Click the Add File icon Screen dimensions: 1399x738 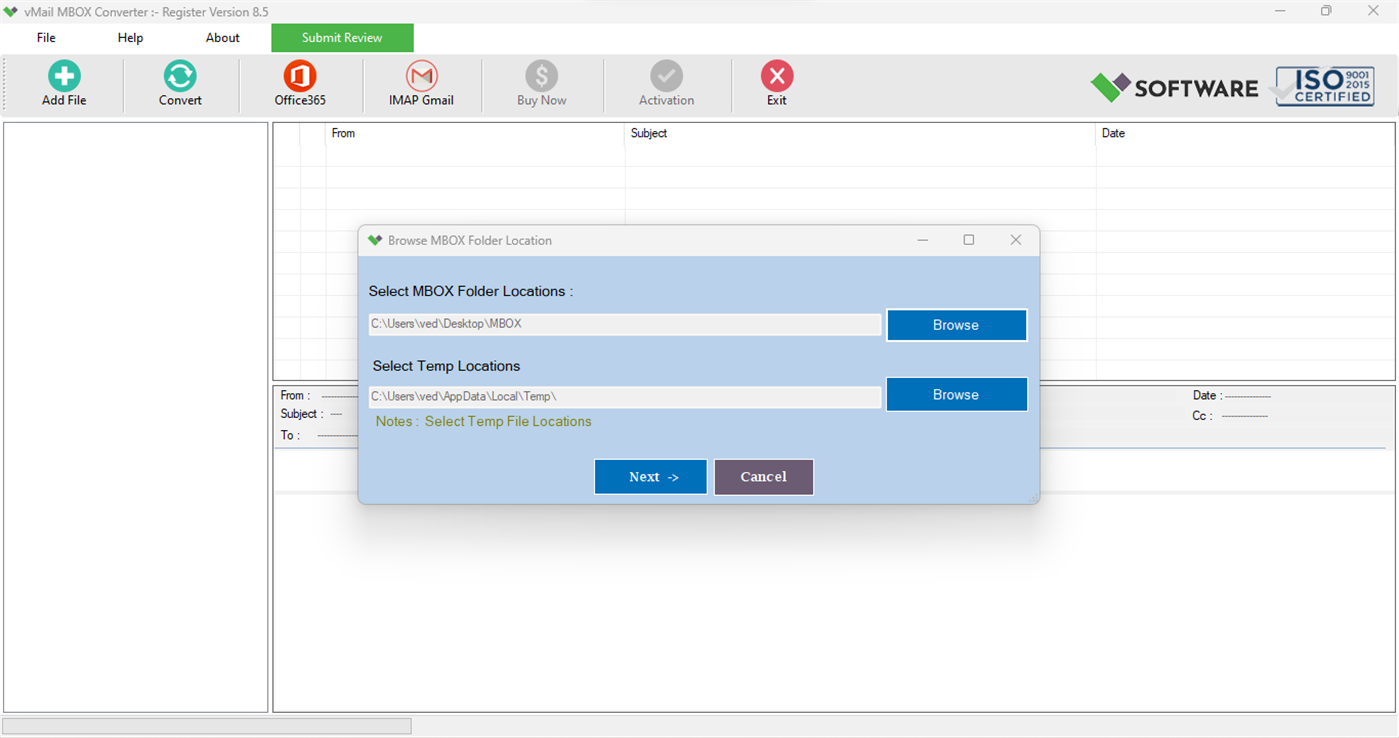pyautogui.click(x=63, y=82)
